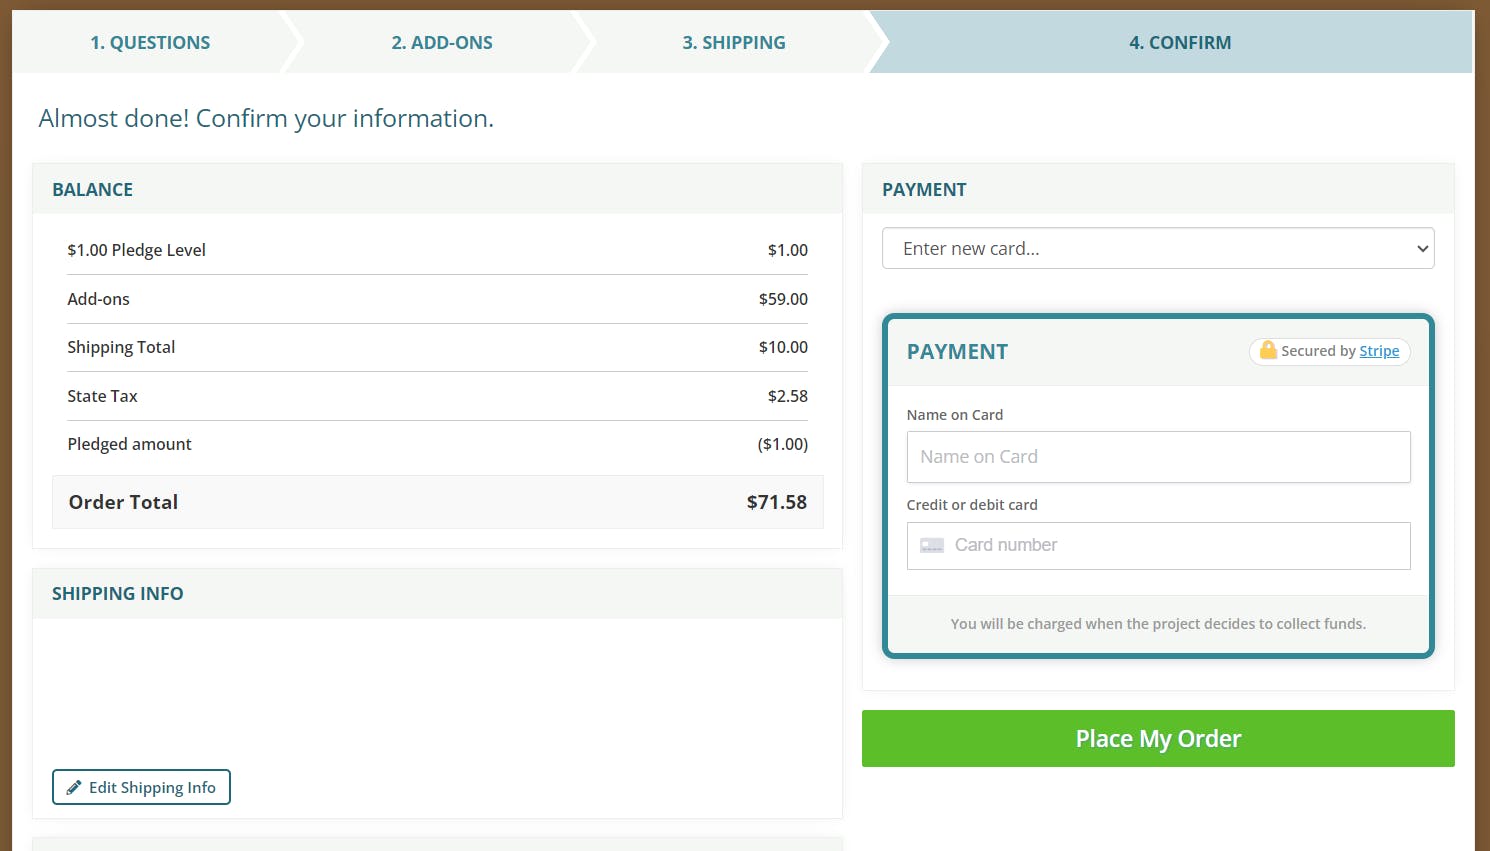Focus the Name on Card field

click(x=1158, y=457)
